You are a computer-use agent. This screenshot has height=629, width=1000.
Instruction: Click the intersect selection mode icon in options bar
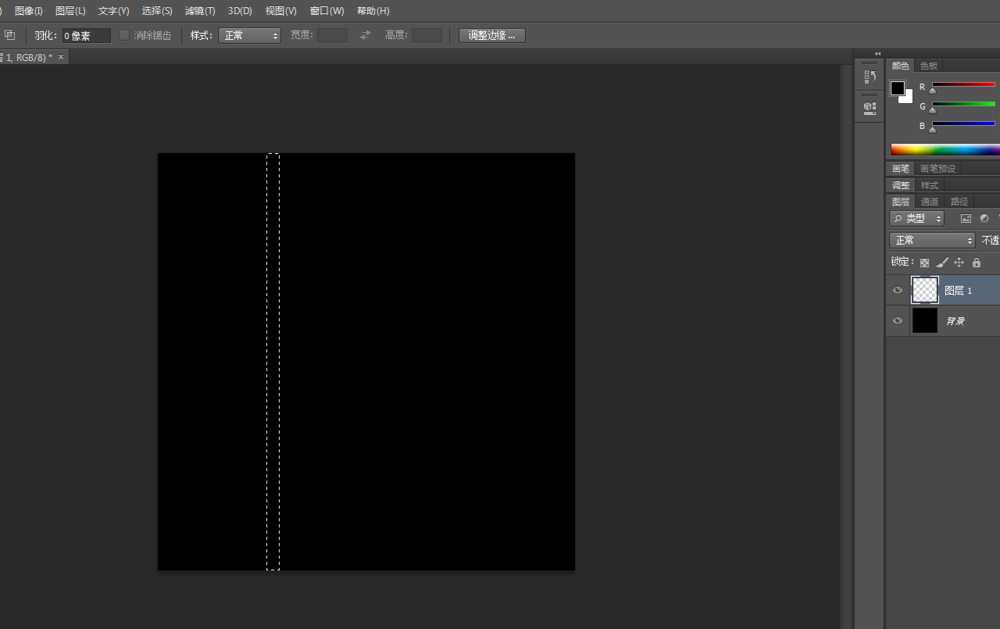[9, 35]
